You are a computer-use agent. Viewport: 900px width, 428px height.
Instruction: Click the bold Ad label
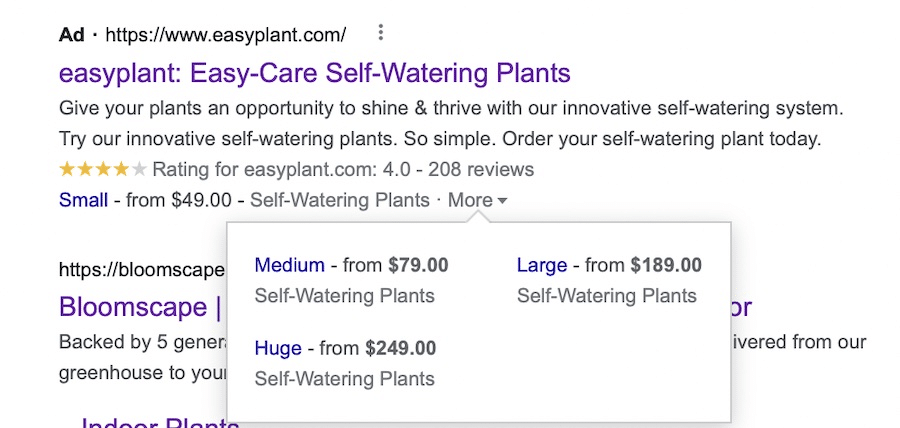(x=72, y=35)
